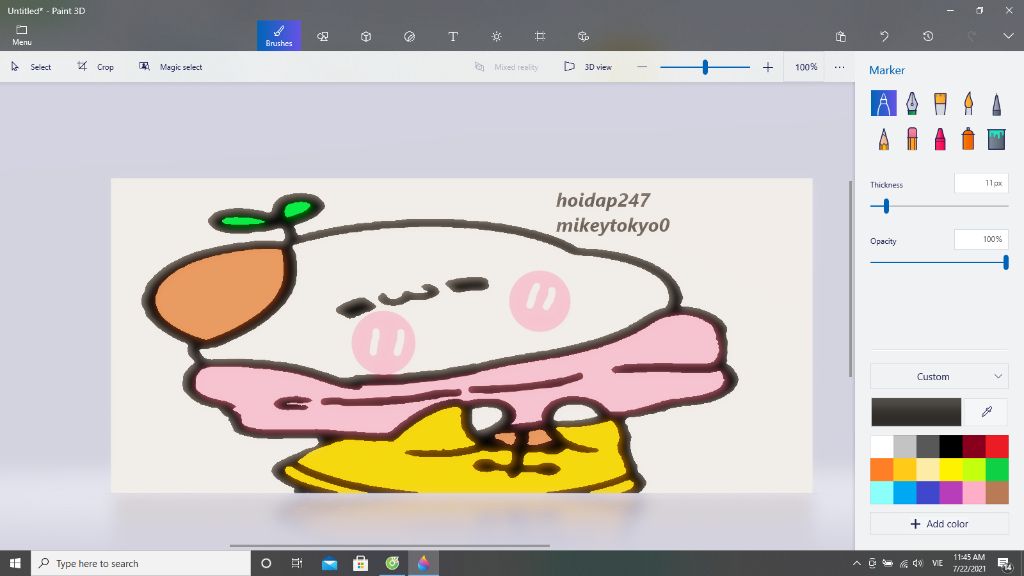Select the Watercolor brush
Viewport: 1024px width, 576px height.
[968, 103]
